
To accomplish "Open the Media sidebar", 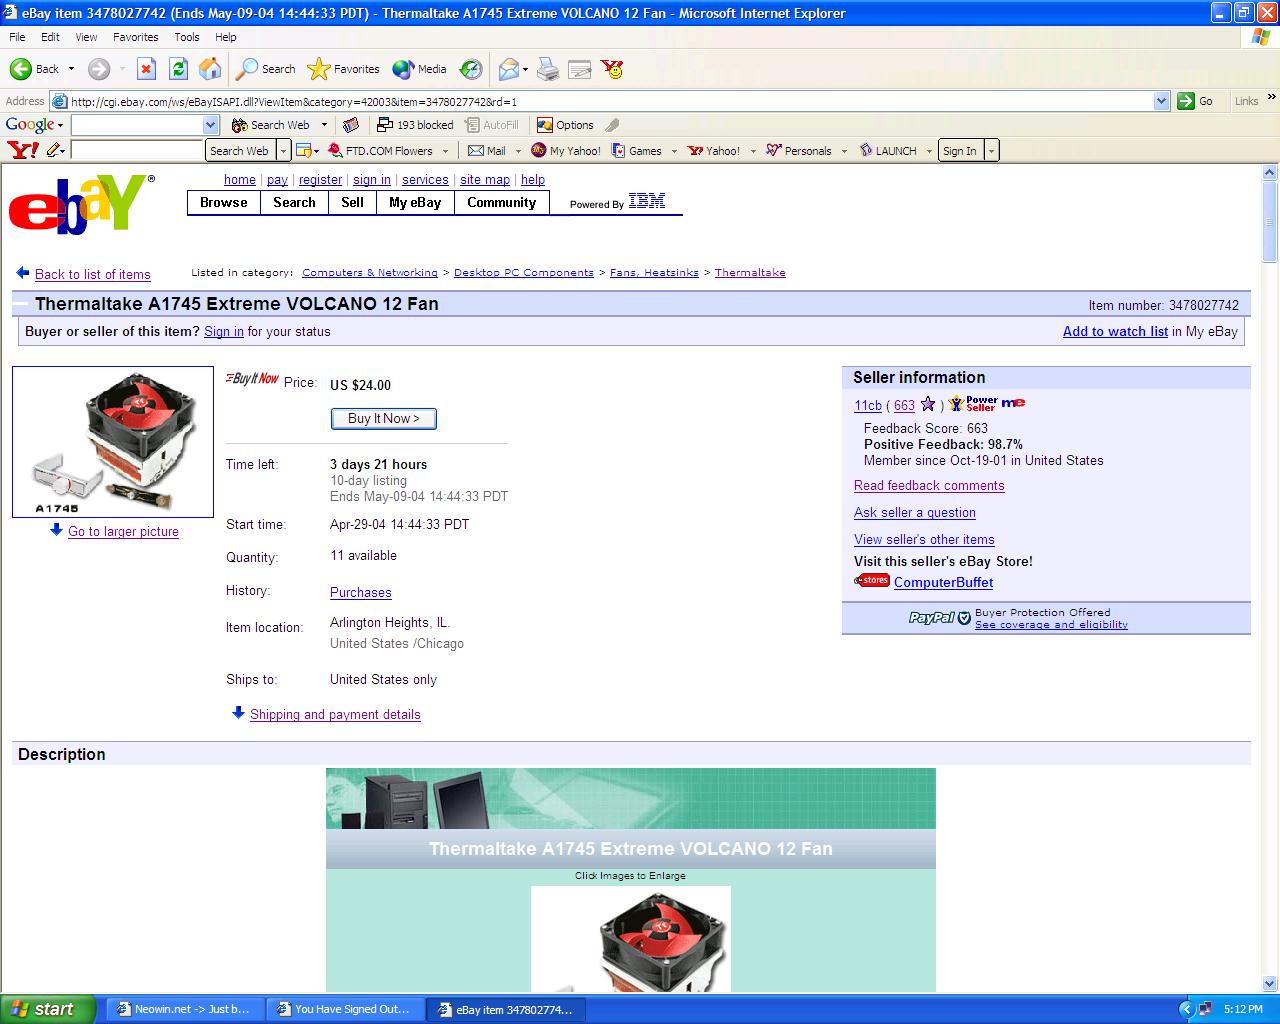I will point(418,69).
